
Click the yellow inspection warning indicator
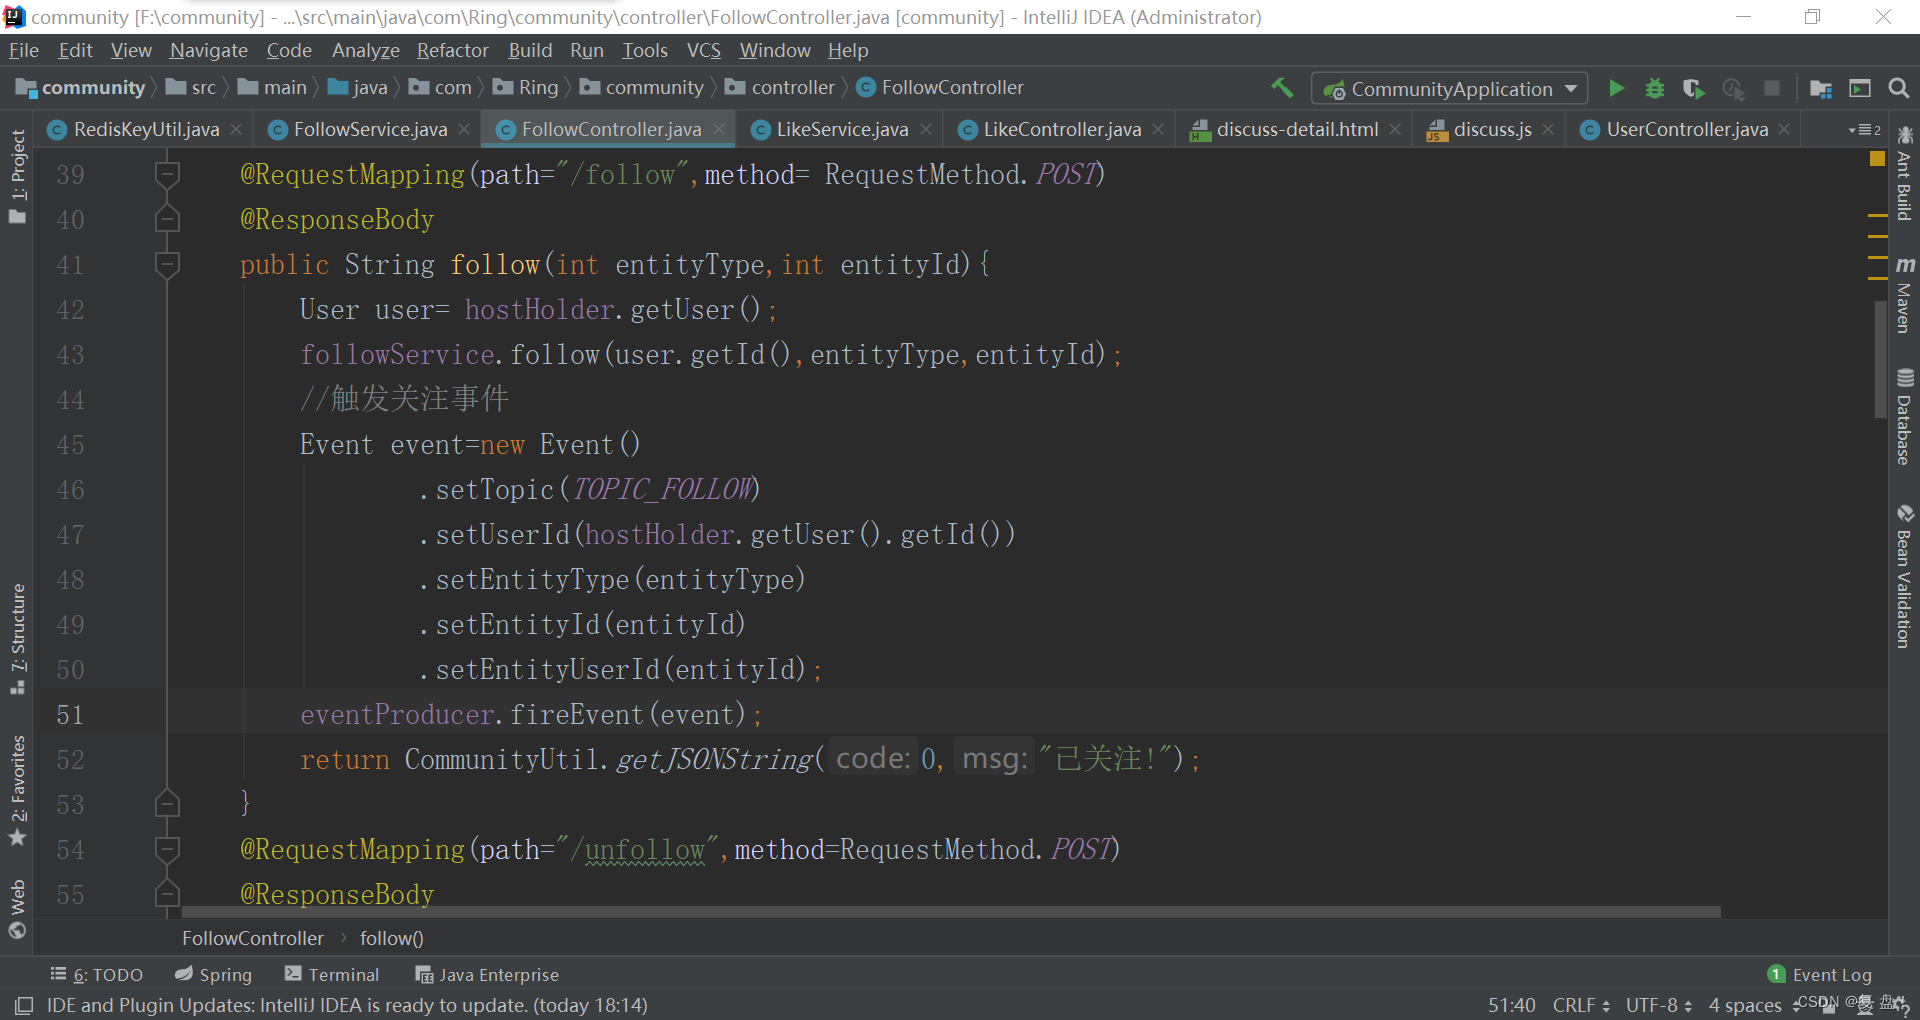(x=1877, y=158)
